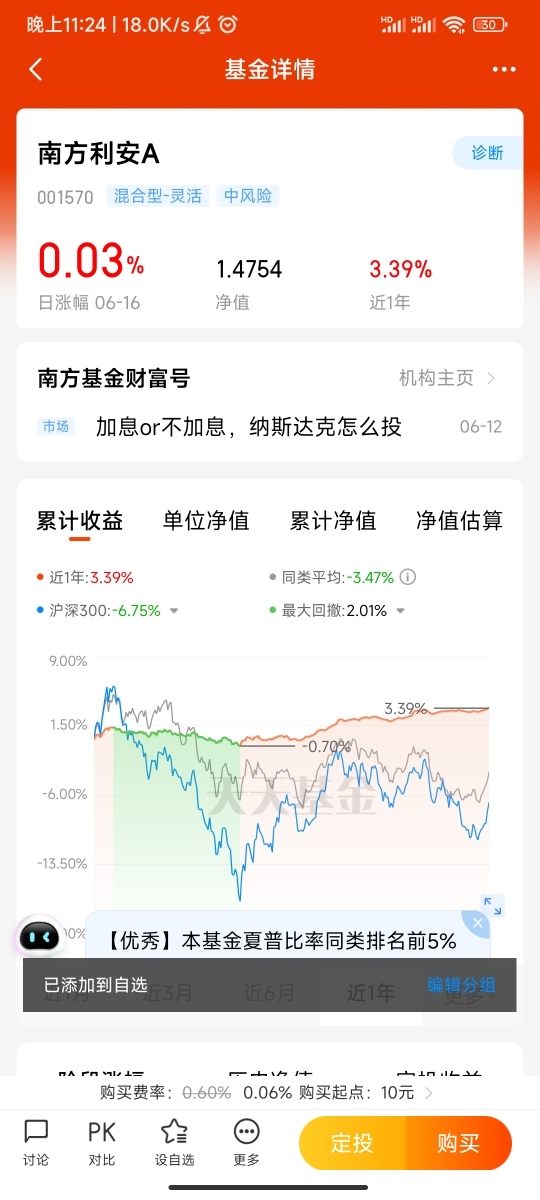Open the three-dot more options menu
The width and height of the screenshot is (540, 1200).
(503, 70)
